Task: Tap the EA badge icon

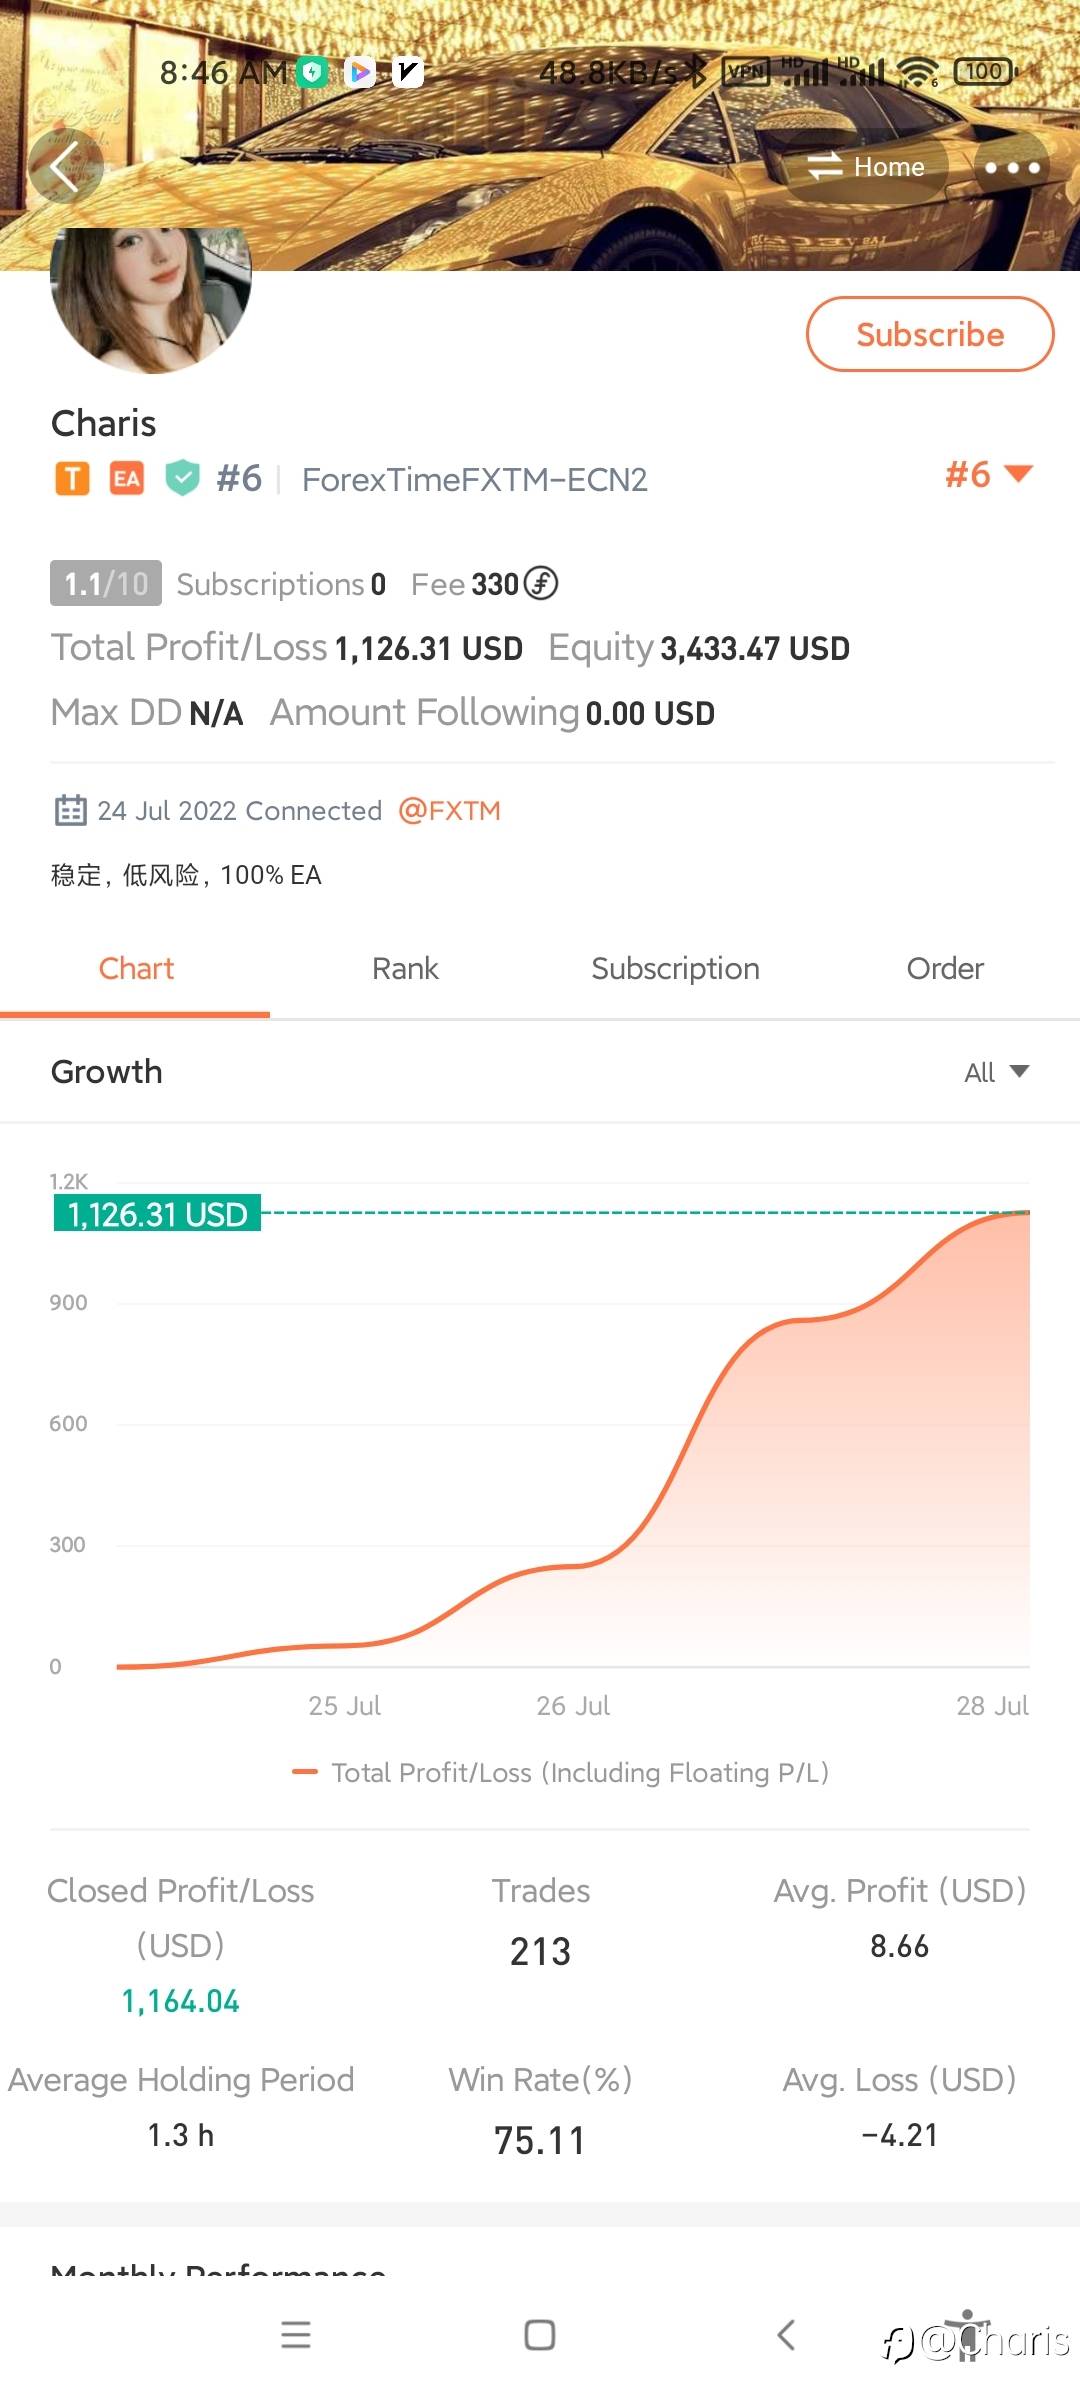Action: tap(126, 479)
